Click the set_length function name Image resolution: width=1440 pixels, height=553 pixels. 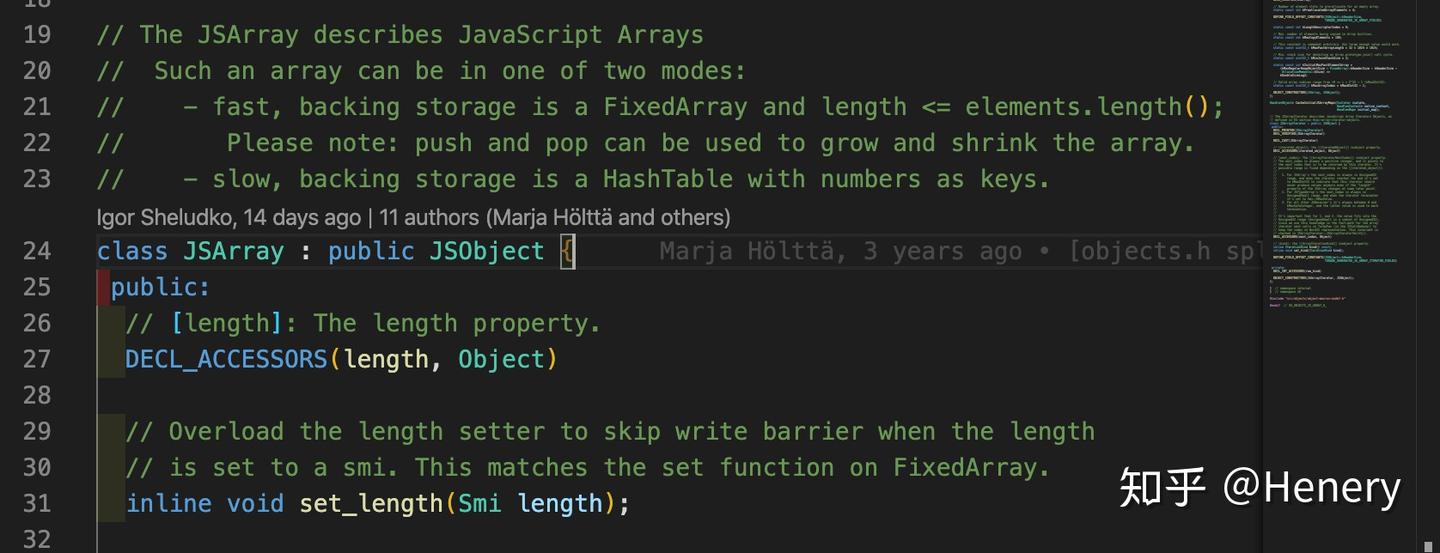[371, 503]
